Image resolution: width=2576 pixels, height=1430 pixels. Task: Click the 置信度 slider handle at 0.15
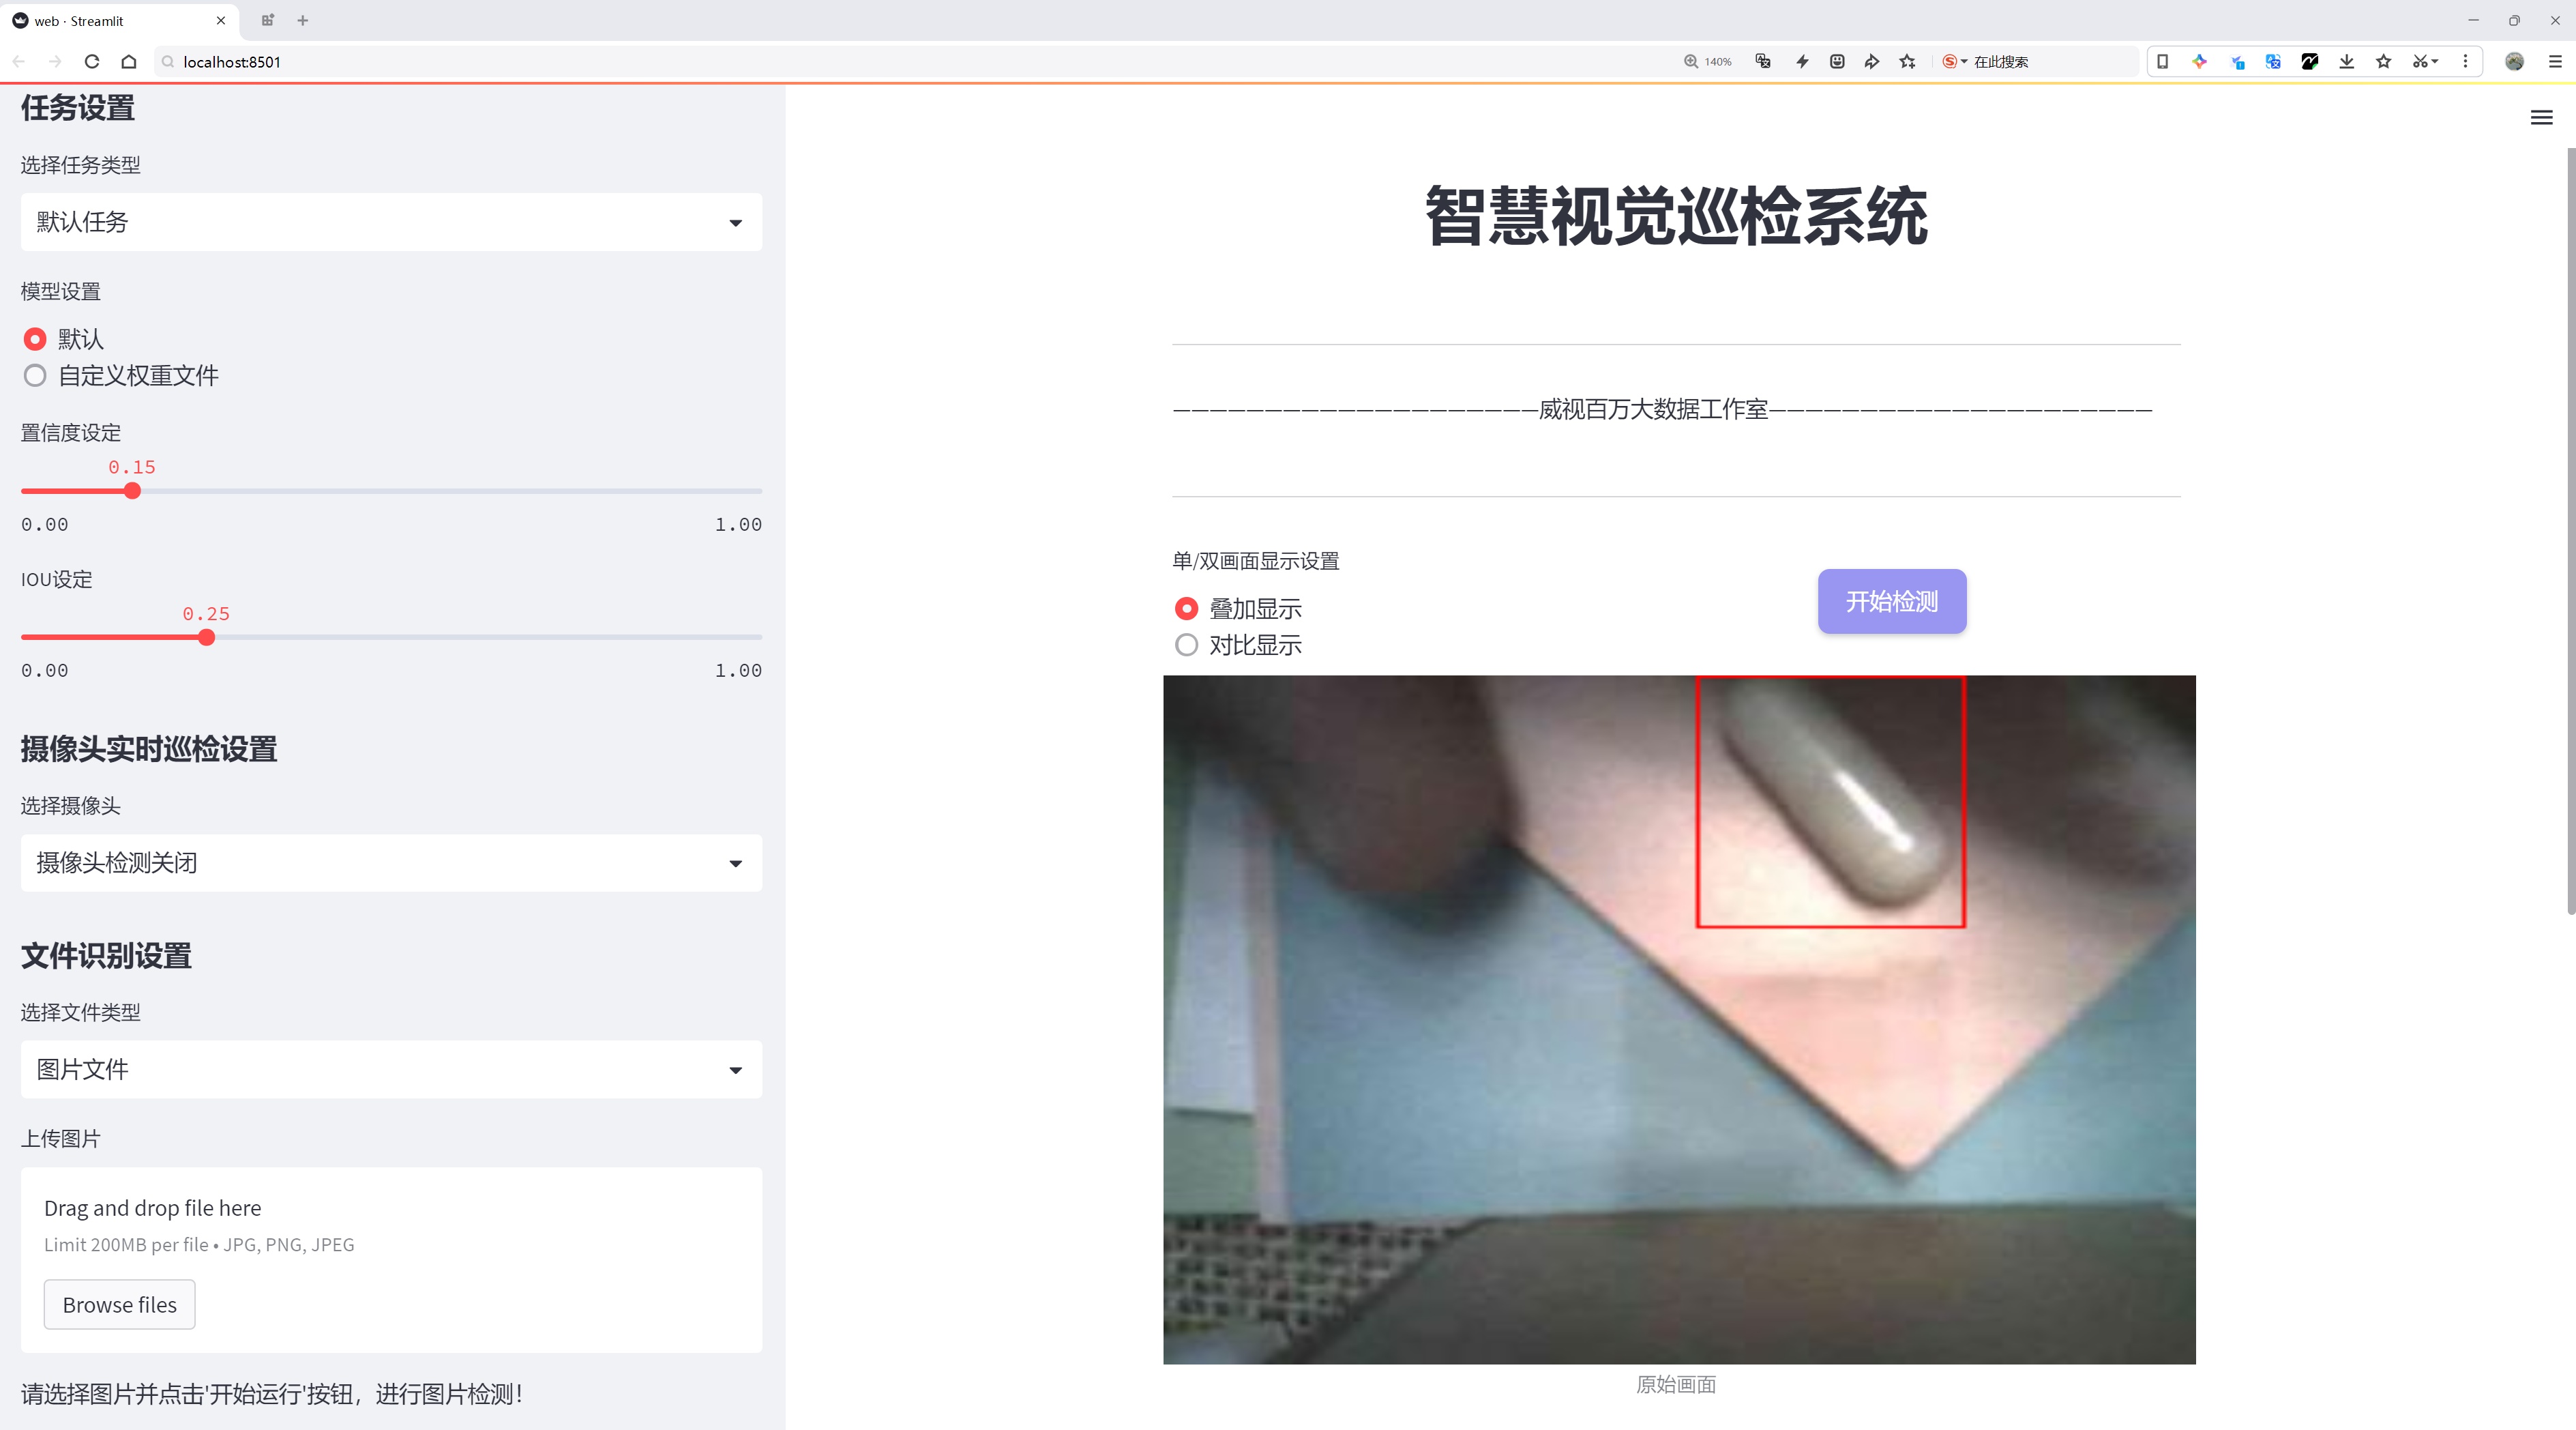tap(132, 491)
